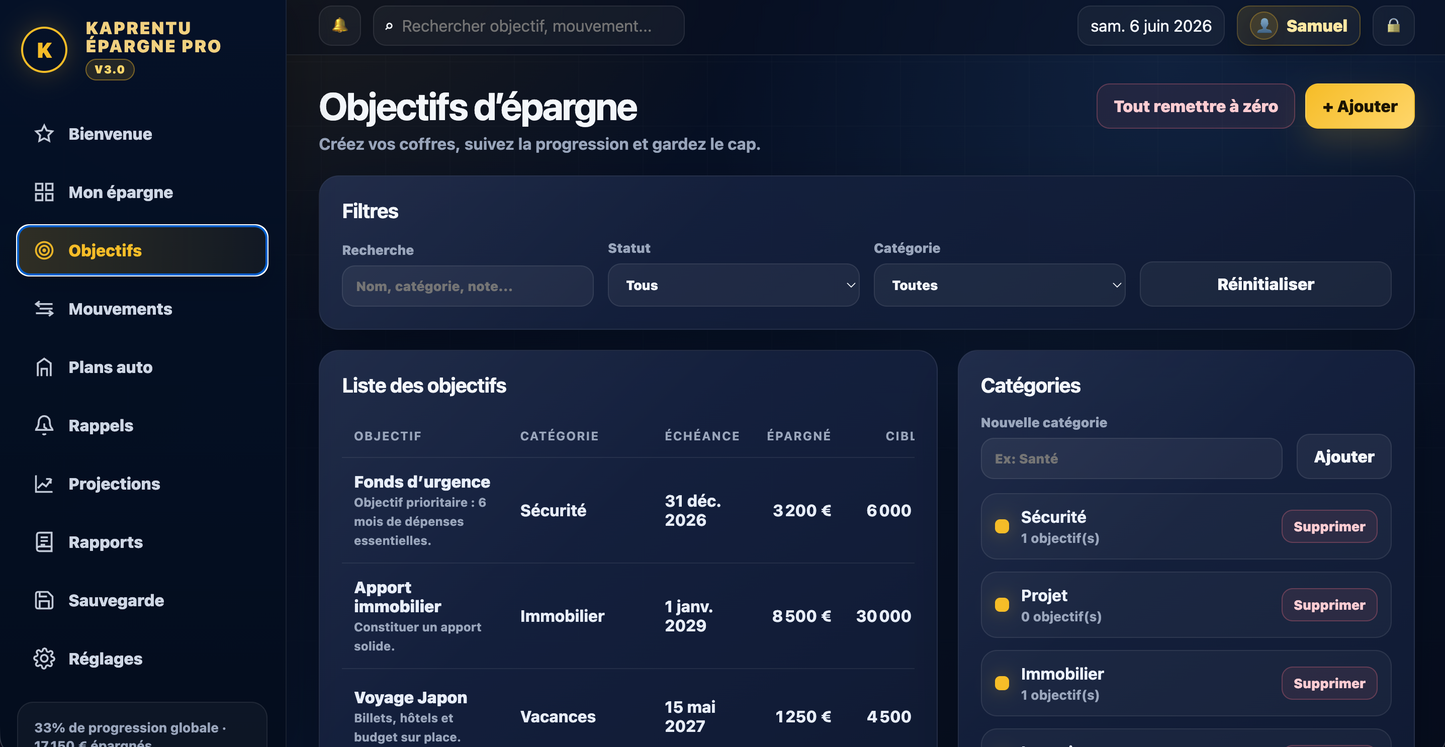This screenshot has width=1445, height=747.
Task: Go to Mon épargne
Action: click(142, 192)
